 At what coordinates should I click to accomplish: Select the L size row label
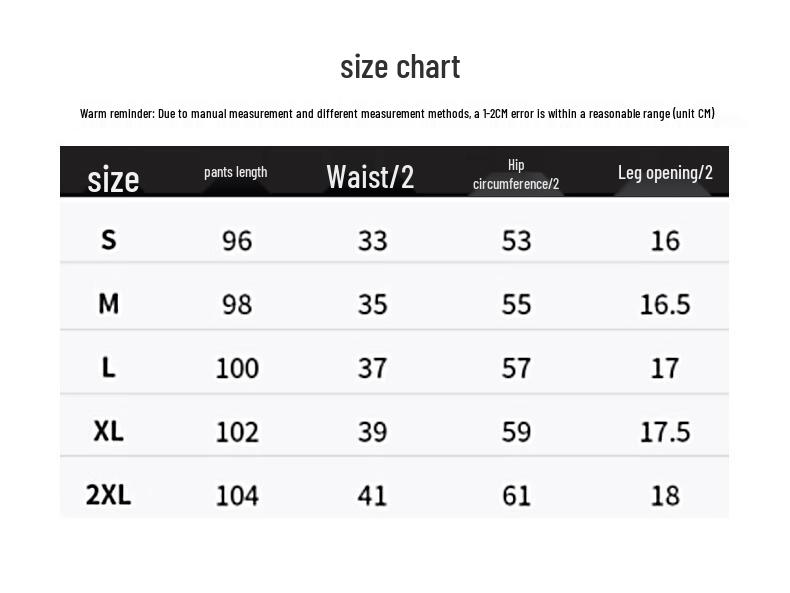[109, 367]
